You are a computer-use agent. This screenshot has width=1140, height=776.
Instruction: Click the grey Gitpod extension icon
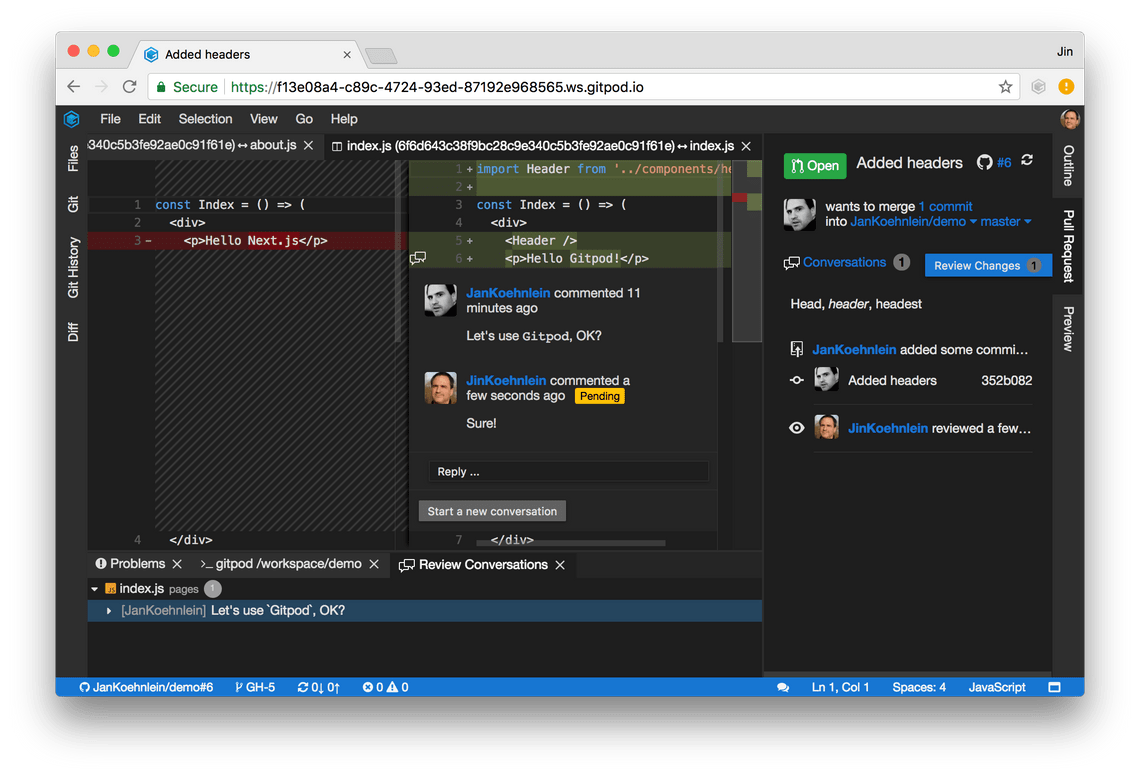point(1038,87)
